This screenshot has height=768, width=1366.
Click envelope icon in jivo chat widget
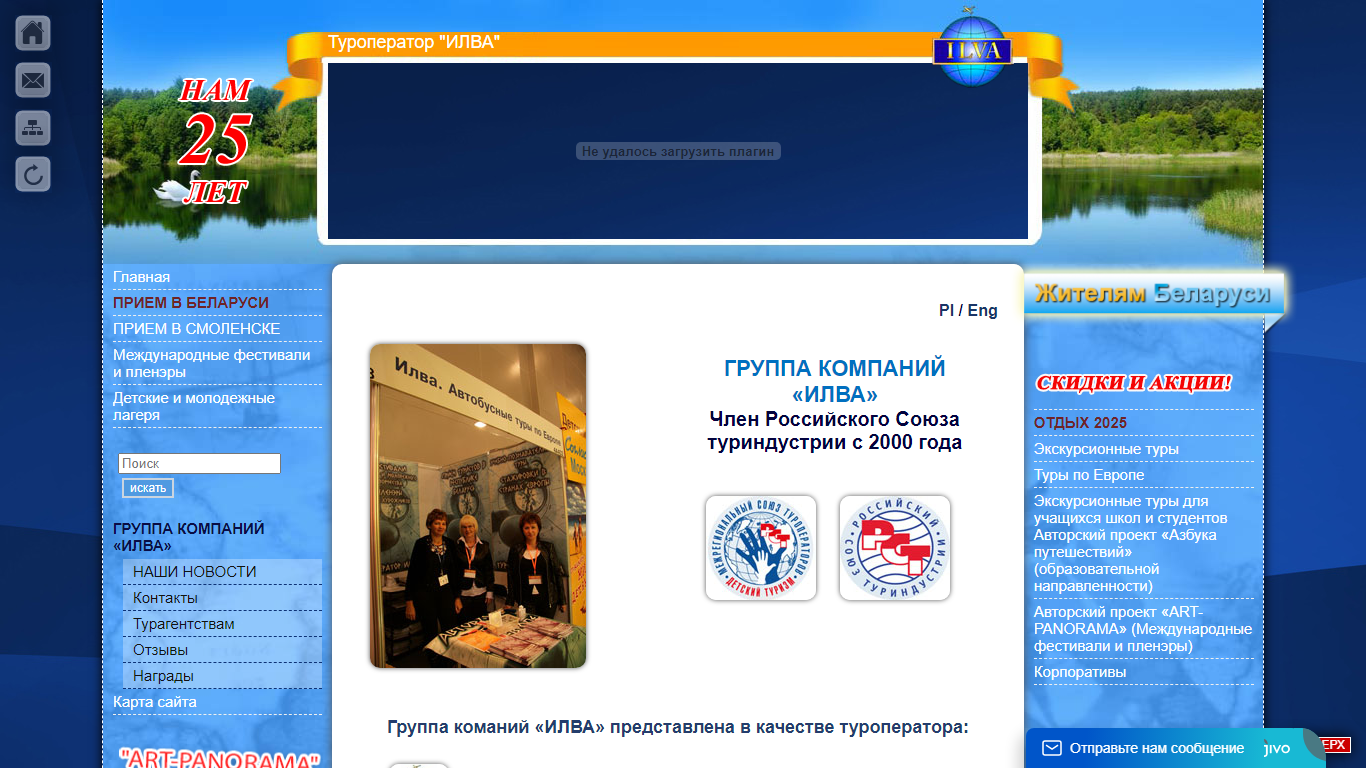point(1051,748)
